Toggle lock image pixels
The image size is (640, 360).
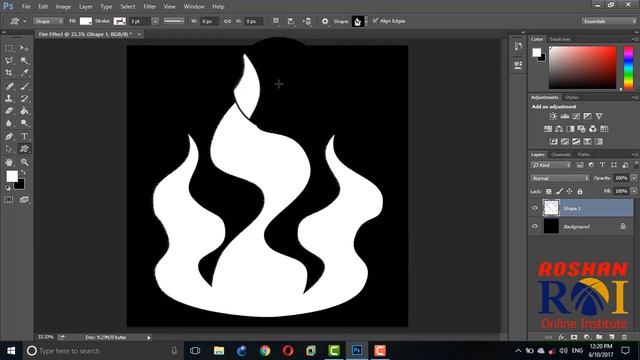click(x=559, y=191)
